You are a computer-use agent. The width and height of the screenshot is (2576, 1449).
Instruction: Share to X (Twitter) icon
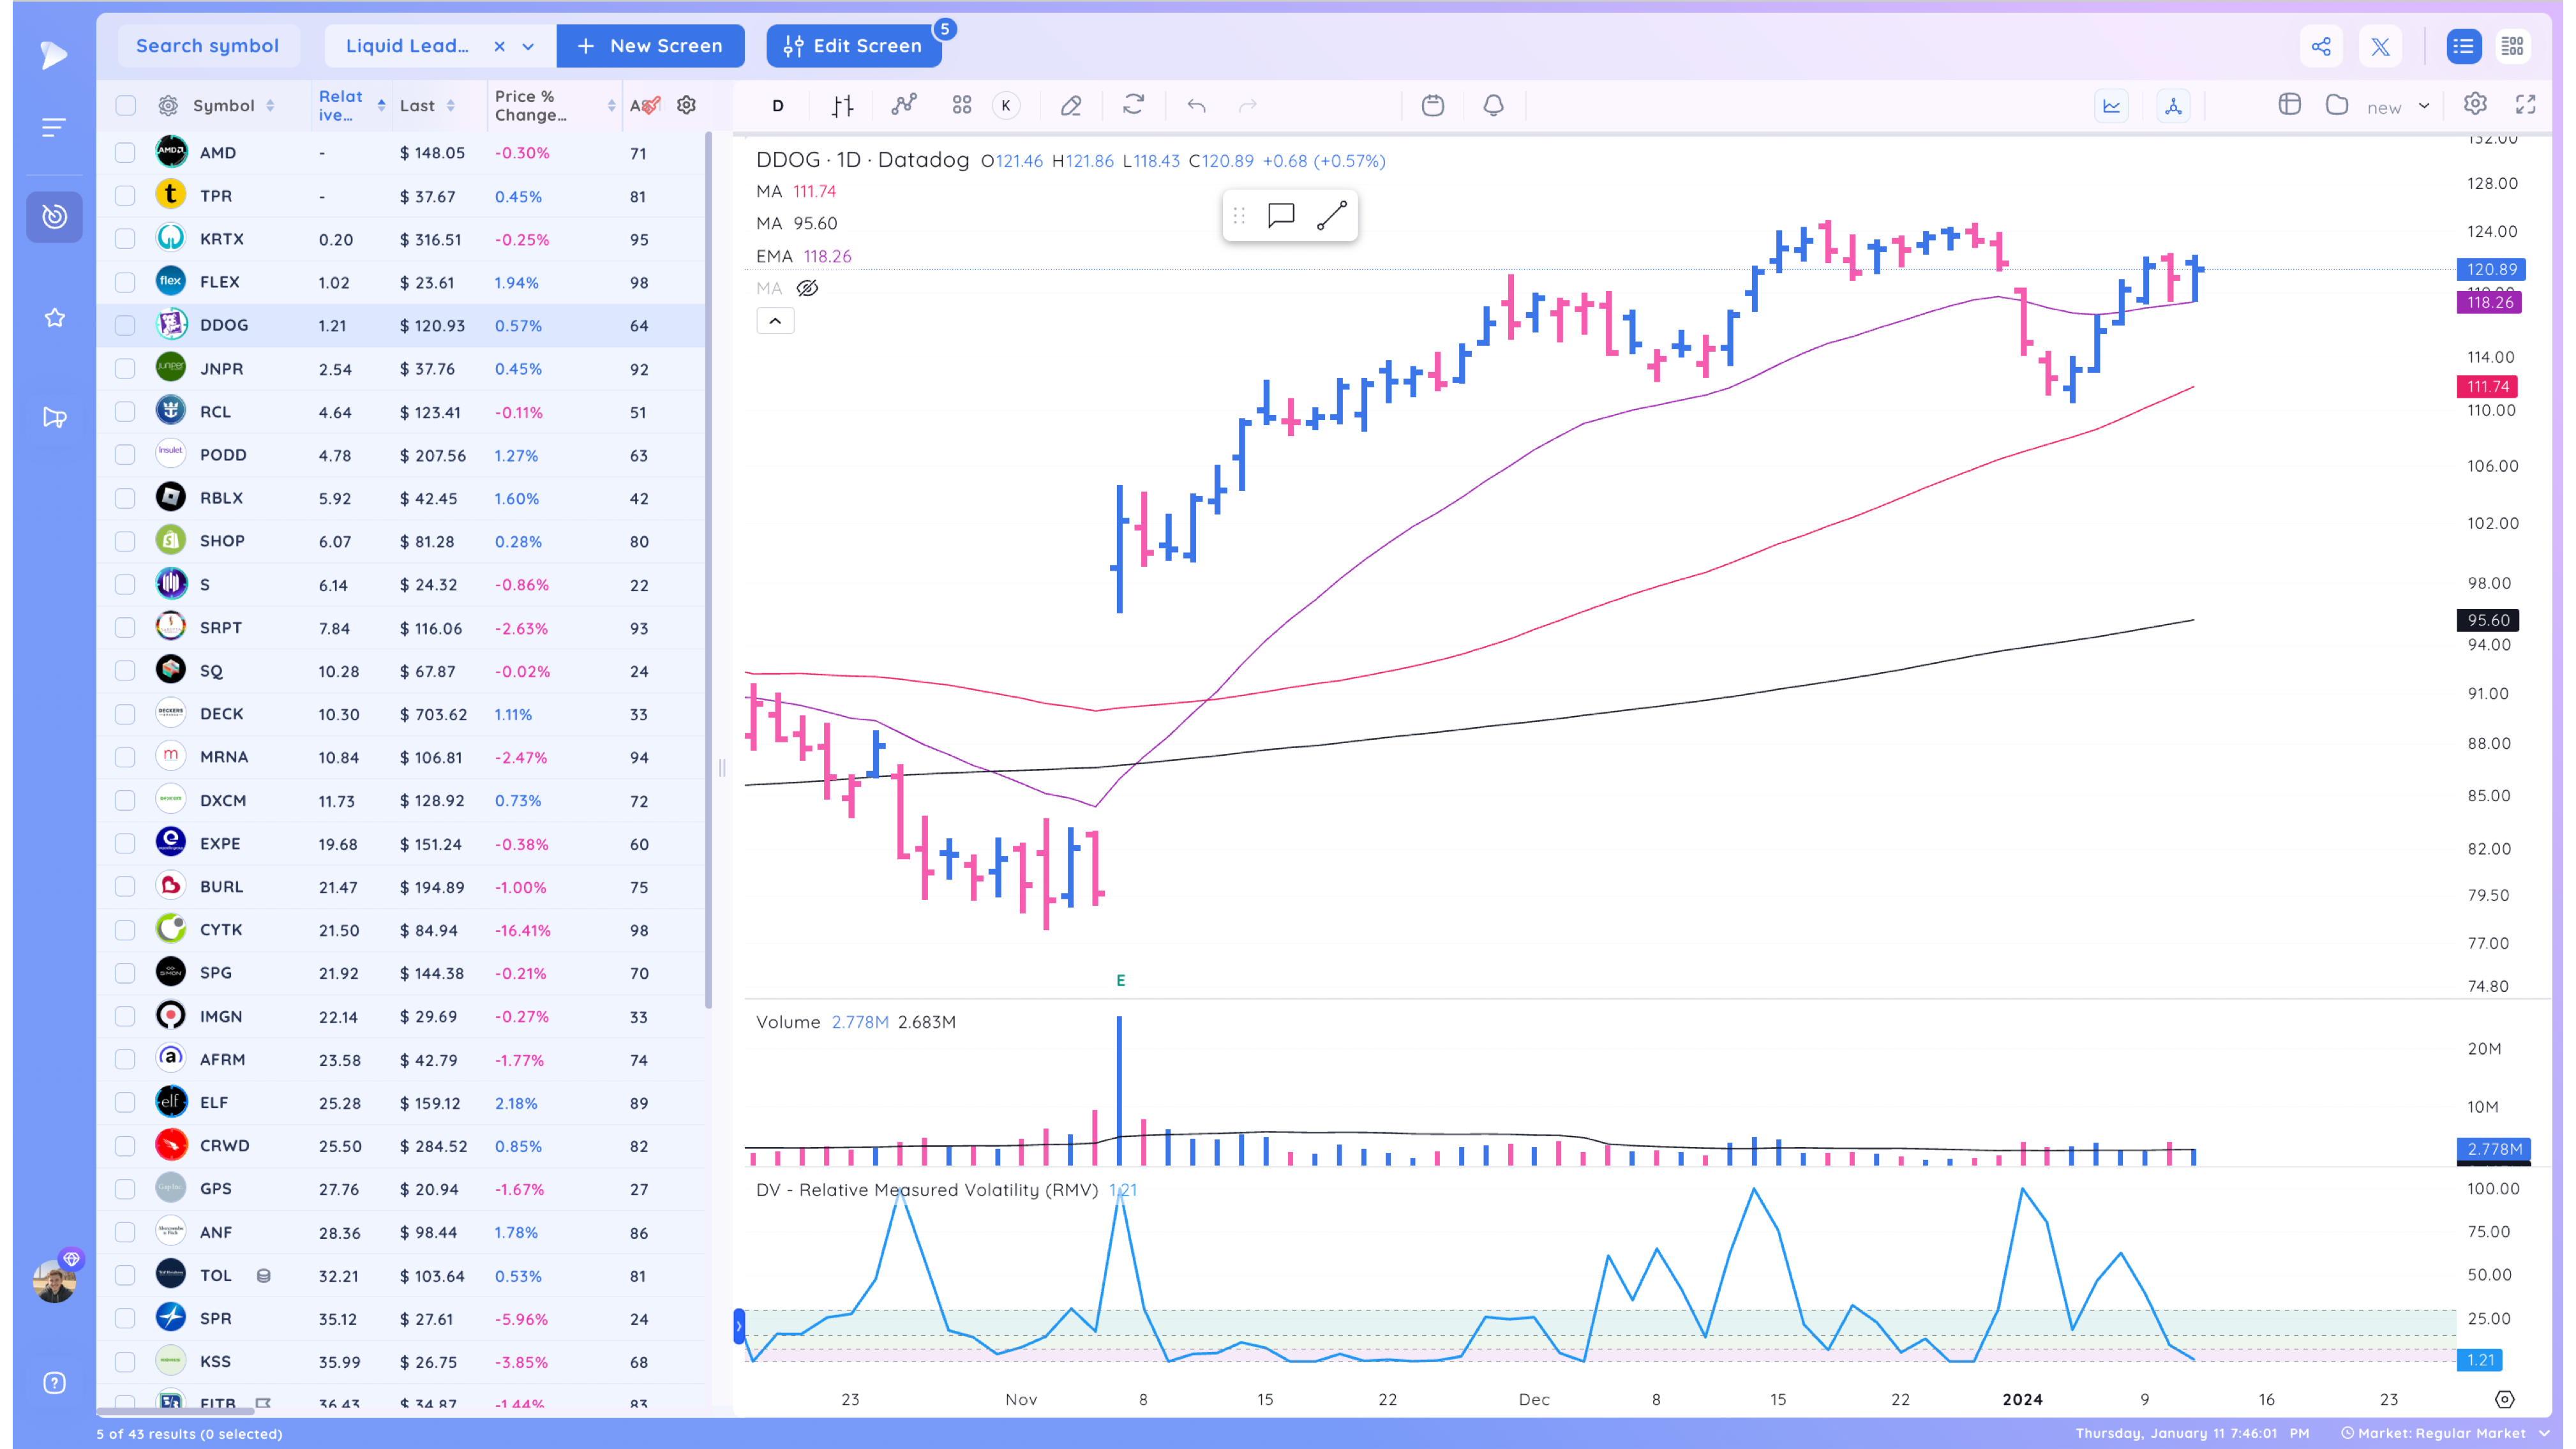[x=2380, y=46]
